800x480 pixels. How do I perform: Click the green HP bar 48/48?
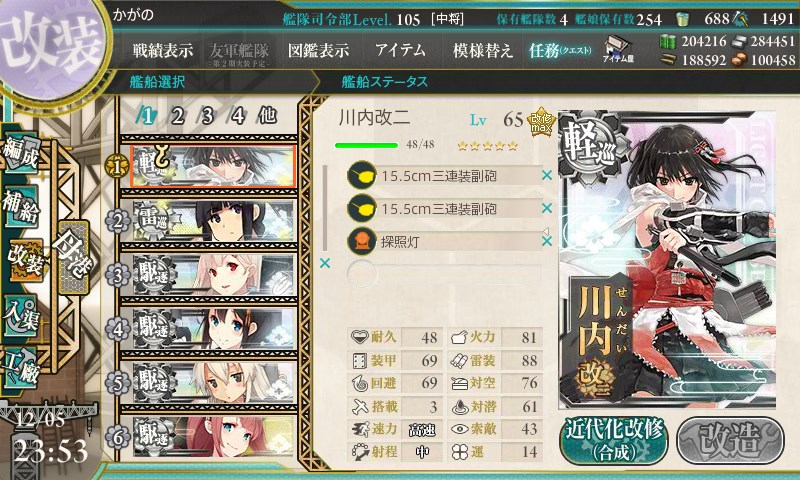coord(366,145)
